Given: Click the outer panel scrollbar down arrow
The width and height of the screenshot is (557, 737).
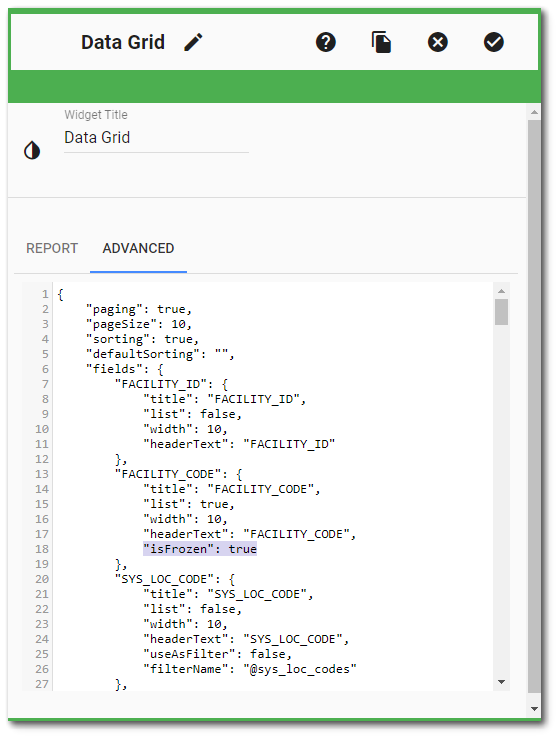Looking at the screenshot, I should [534, 709].
